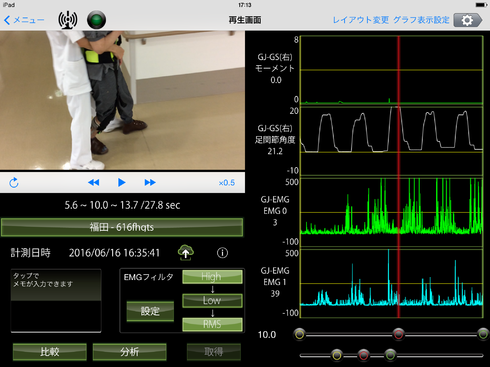Tap the wireless sensor antenna icon
490x367 pixels.
pos(68,20)
